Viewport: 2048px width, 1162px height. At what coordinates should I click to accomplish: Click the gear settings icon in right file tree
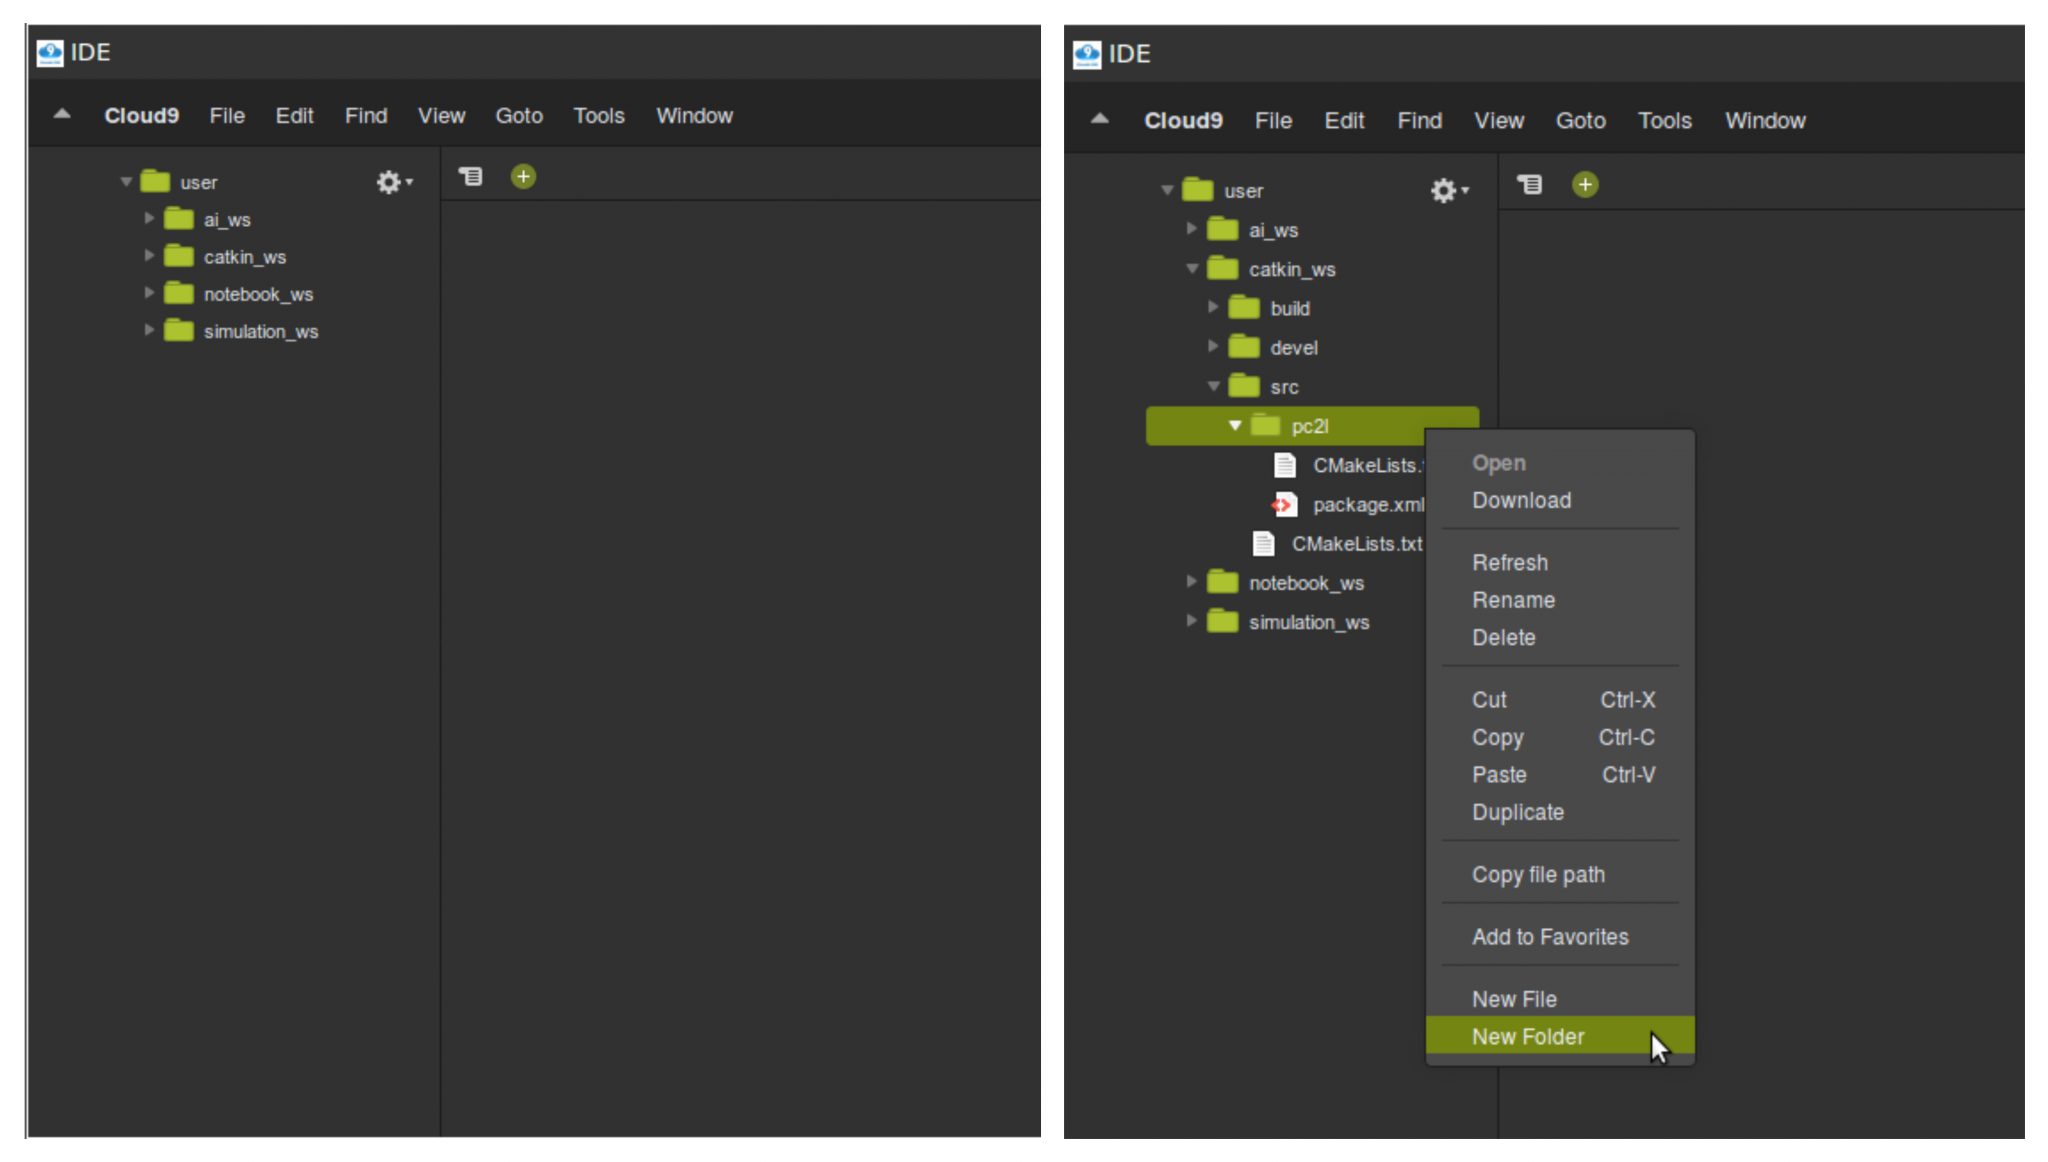(1443, 190)
